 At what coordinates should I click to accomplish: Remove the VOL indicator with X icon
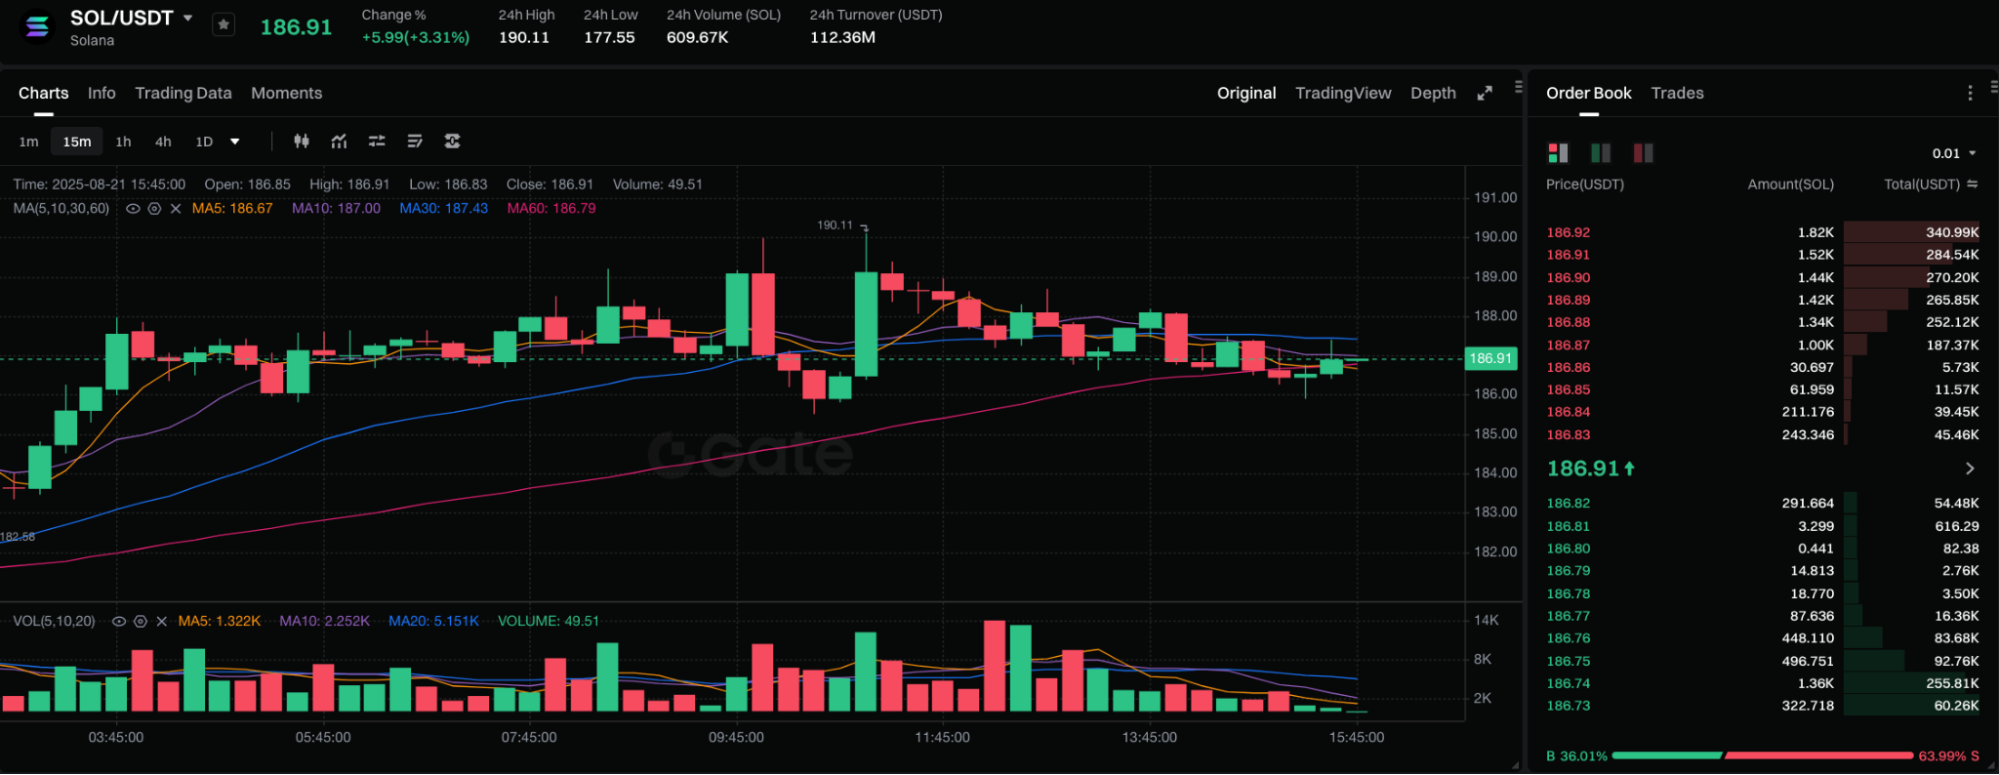[162, 621]
